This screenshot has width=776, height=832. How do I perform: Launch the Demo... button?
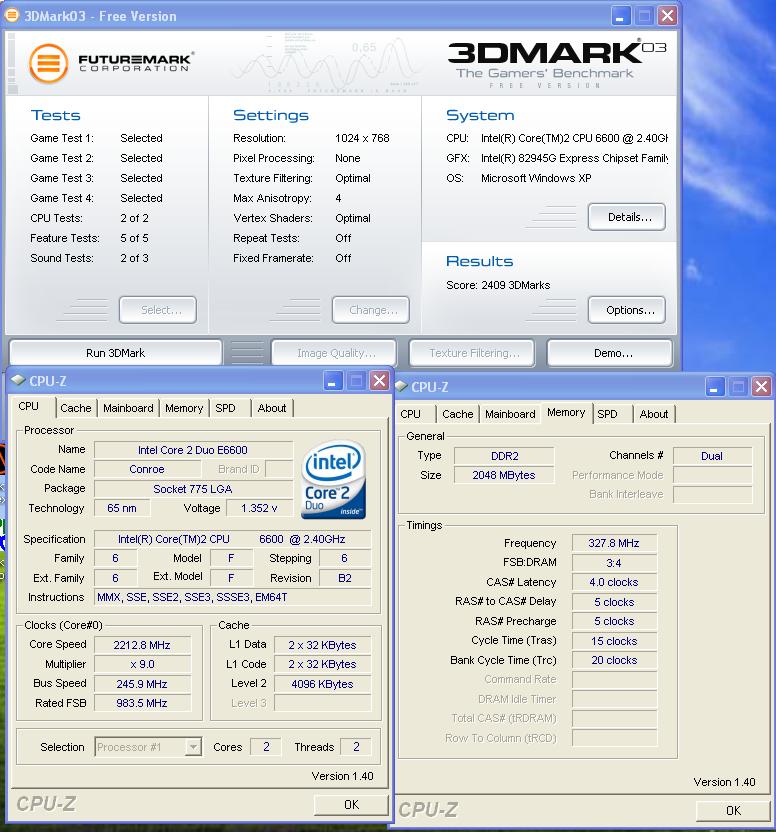pyautogui.click(x=610, y=353)
